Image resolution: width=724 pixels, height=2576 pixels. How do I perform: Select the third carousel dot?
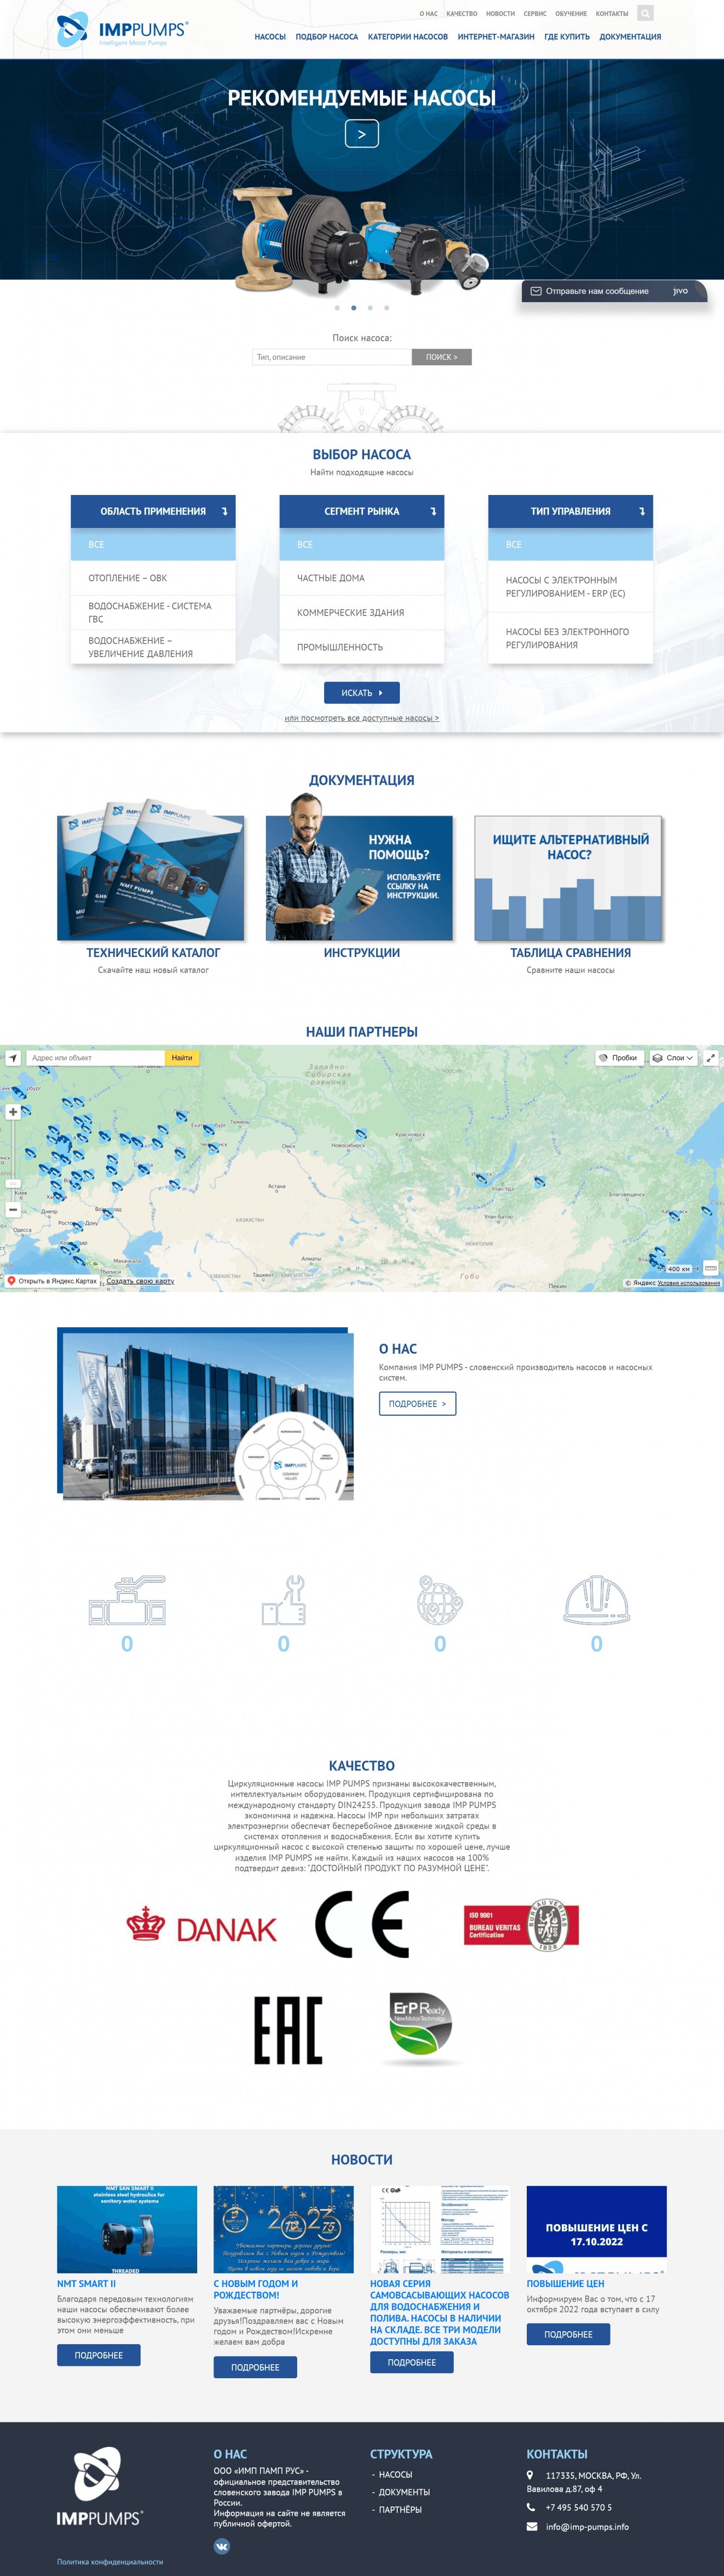[370, 308]
